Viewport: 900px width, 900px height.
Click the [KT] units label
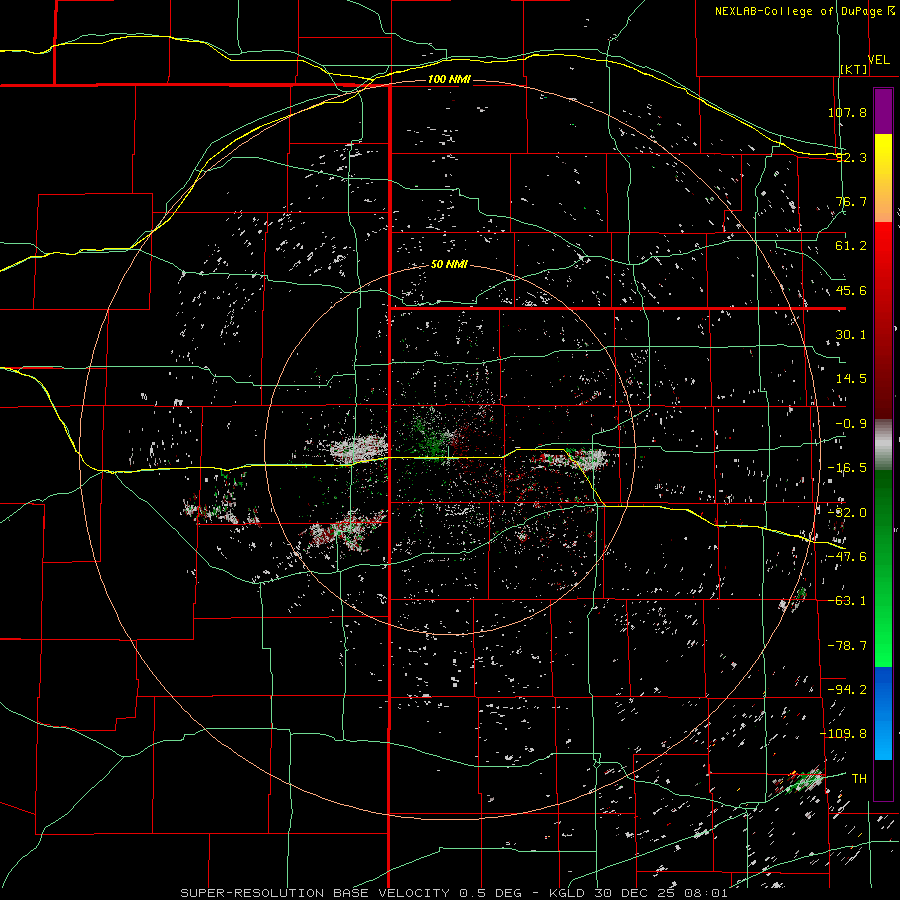(x=854, y=69)
